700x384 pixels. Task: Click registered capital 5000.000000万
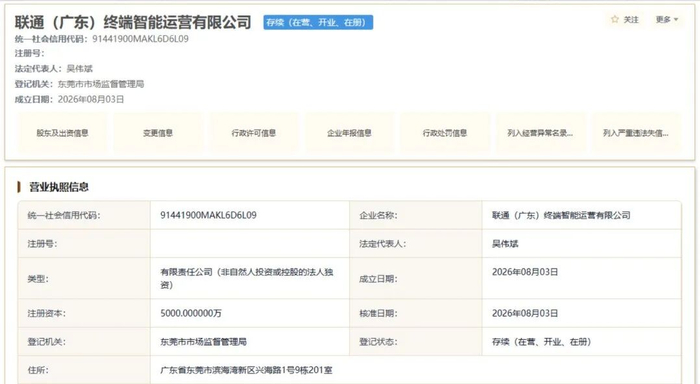tap(191, 313)
